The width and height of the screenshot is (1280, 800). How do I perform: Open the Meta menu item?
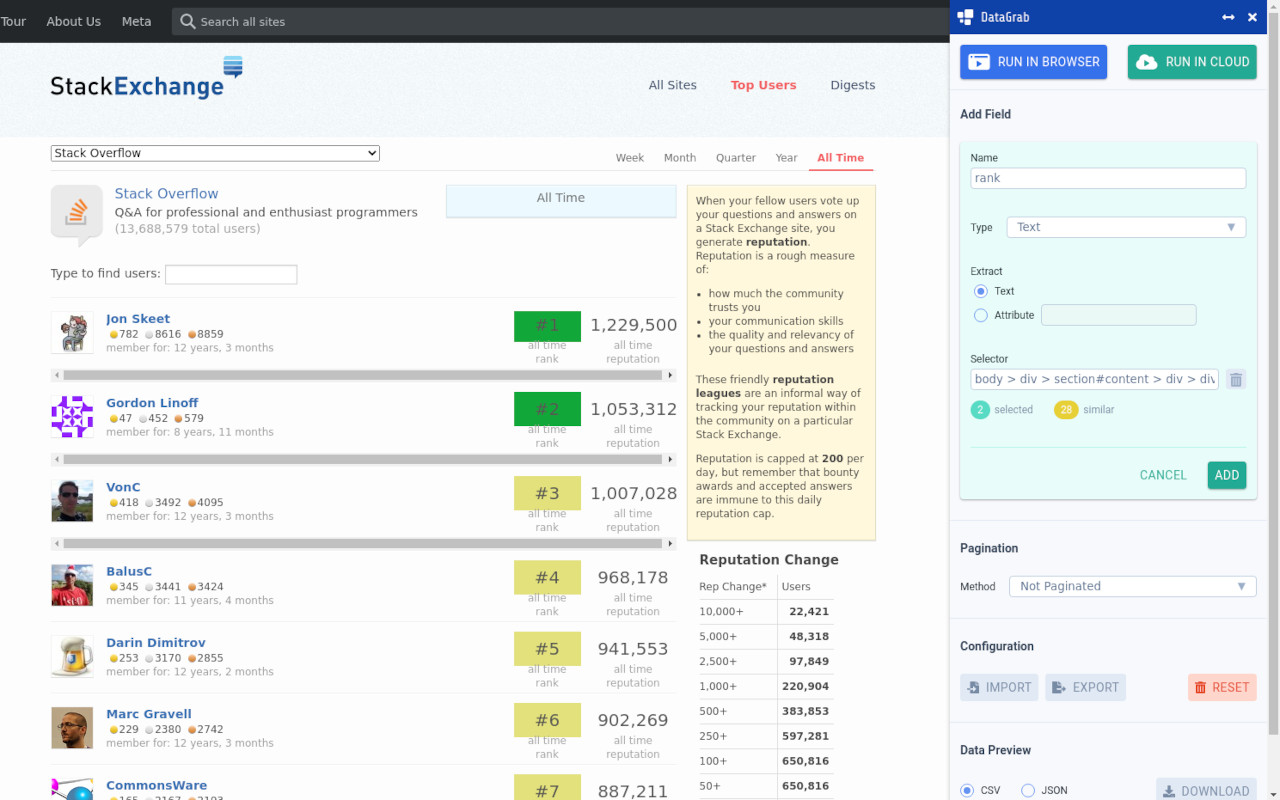(137, 21)
